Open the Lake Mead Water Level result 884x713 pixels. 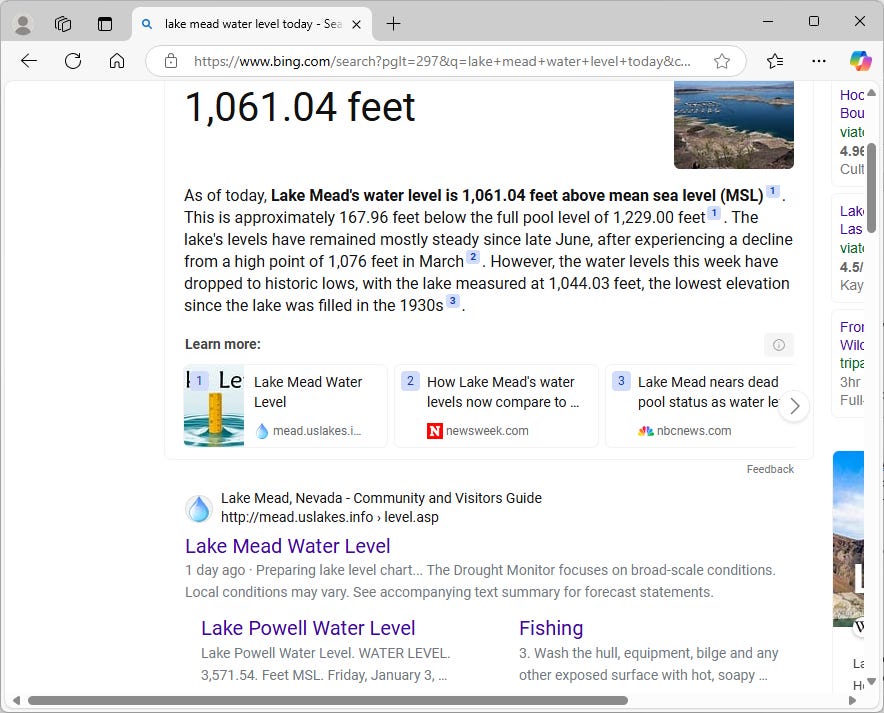[x=288, y=546]
